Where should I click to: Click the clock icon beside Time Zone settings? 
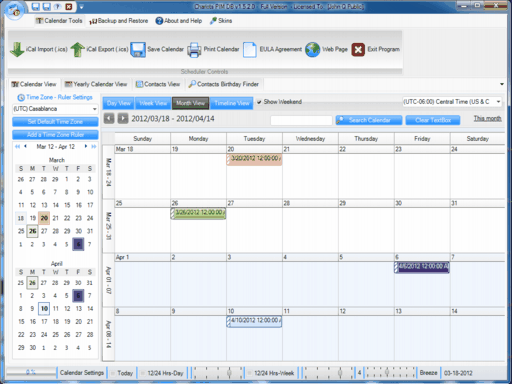[x=21, y=97]
